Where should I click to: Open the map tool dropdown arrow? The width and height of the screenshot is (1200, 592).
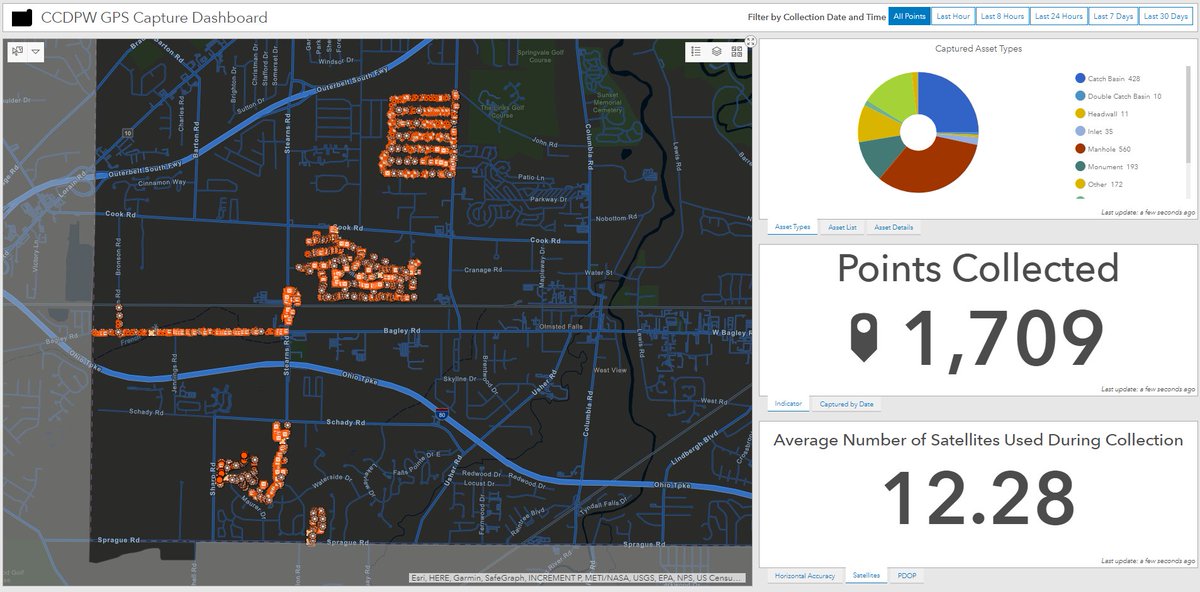pos(36,51)
